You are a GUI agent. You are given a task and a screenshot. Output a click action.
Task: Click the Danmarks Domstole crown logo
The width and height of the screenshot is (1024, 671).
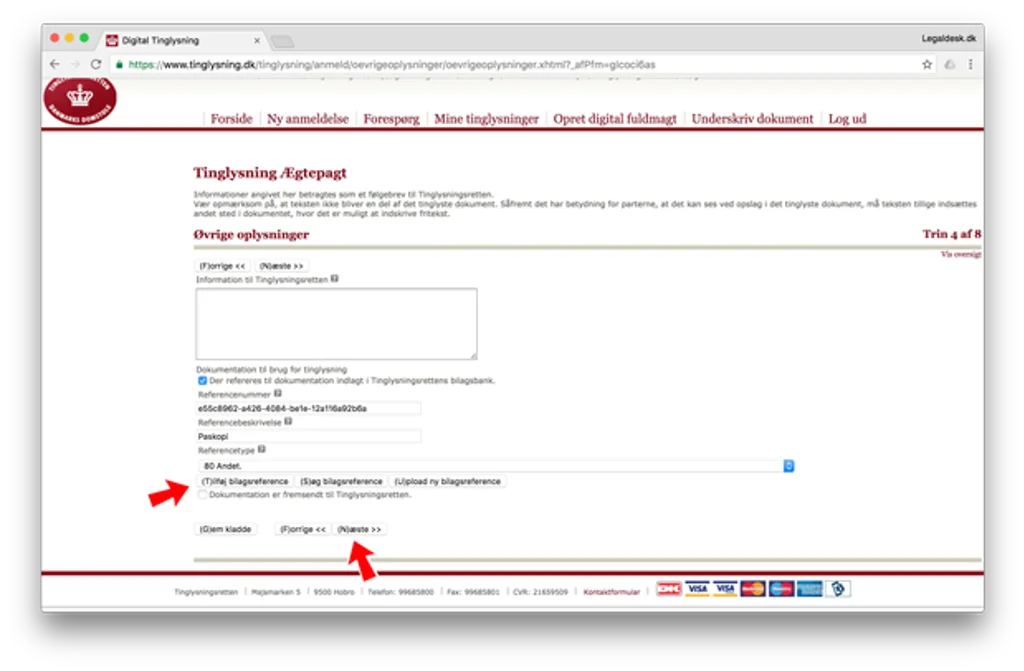click(80, 100)
